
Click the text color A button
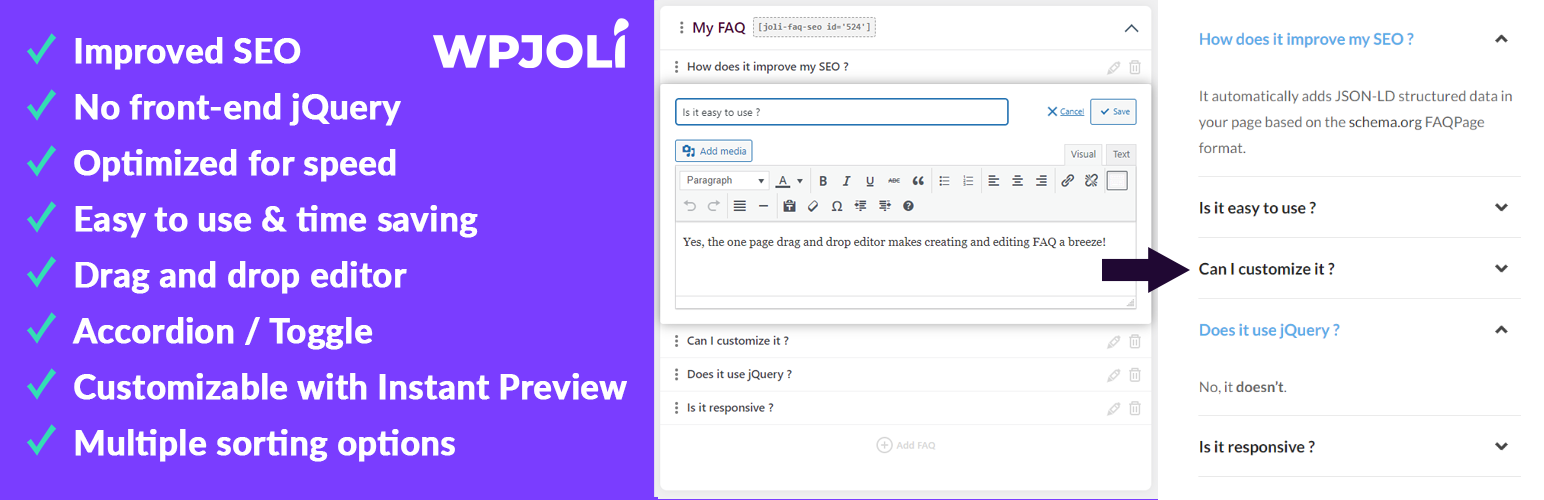click(783, 181)
